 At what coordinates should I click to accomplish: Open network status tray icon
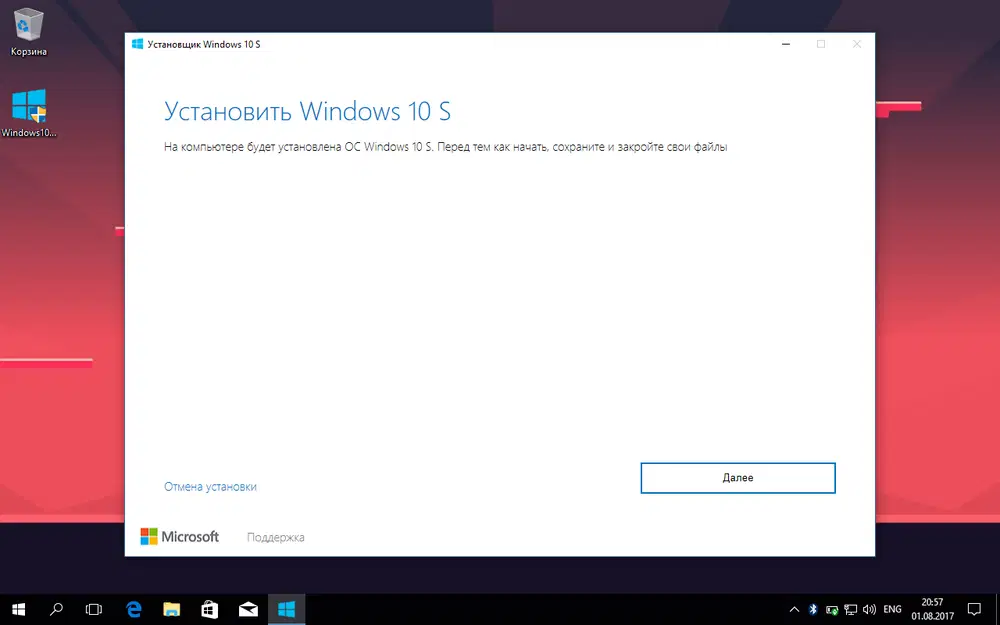pyautogui.click(x=850, y=610)
